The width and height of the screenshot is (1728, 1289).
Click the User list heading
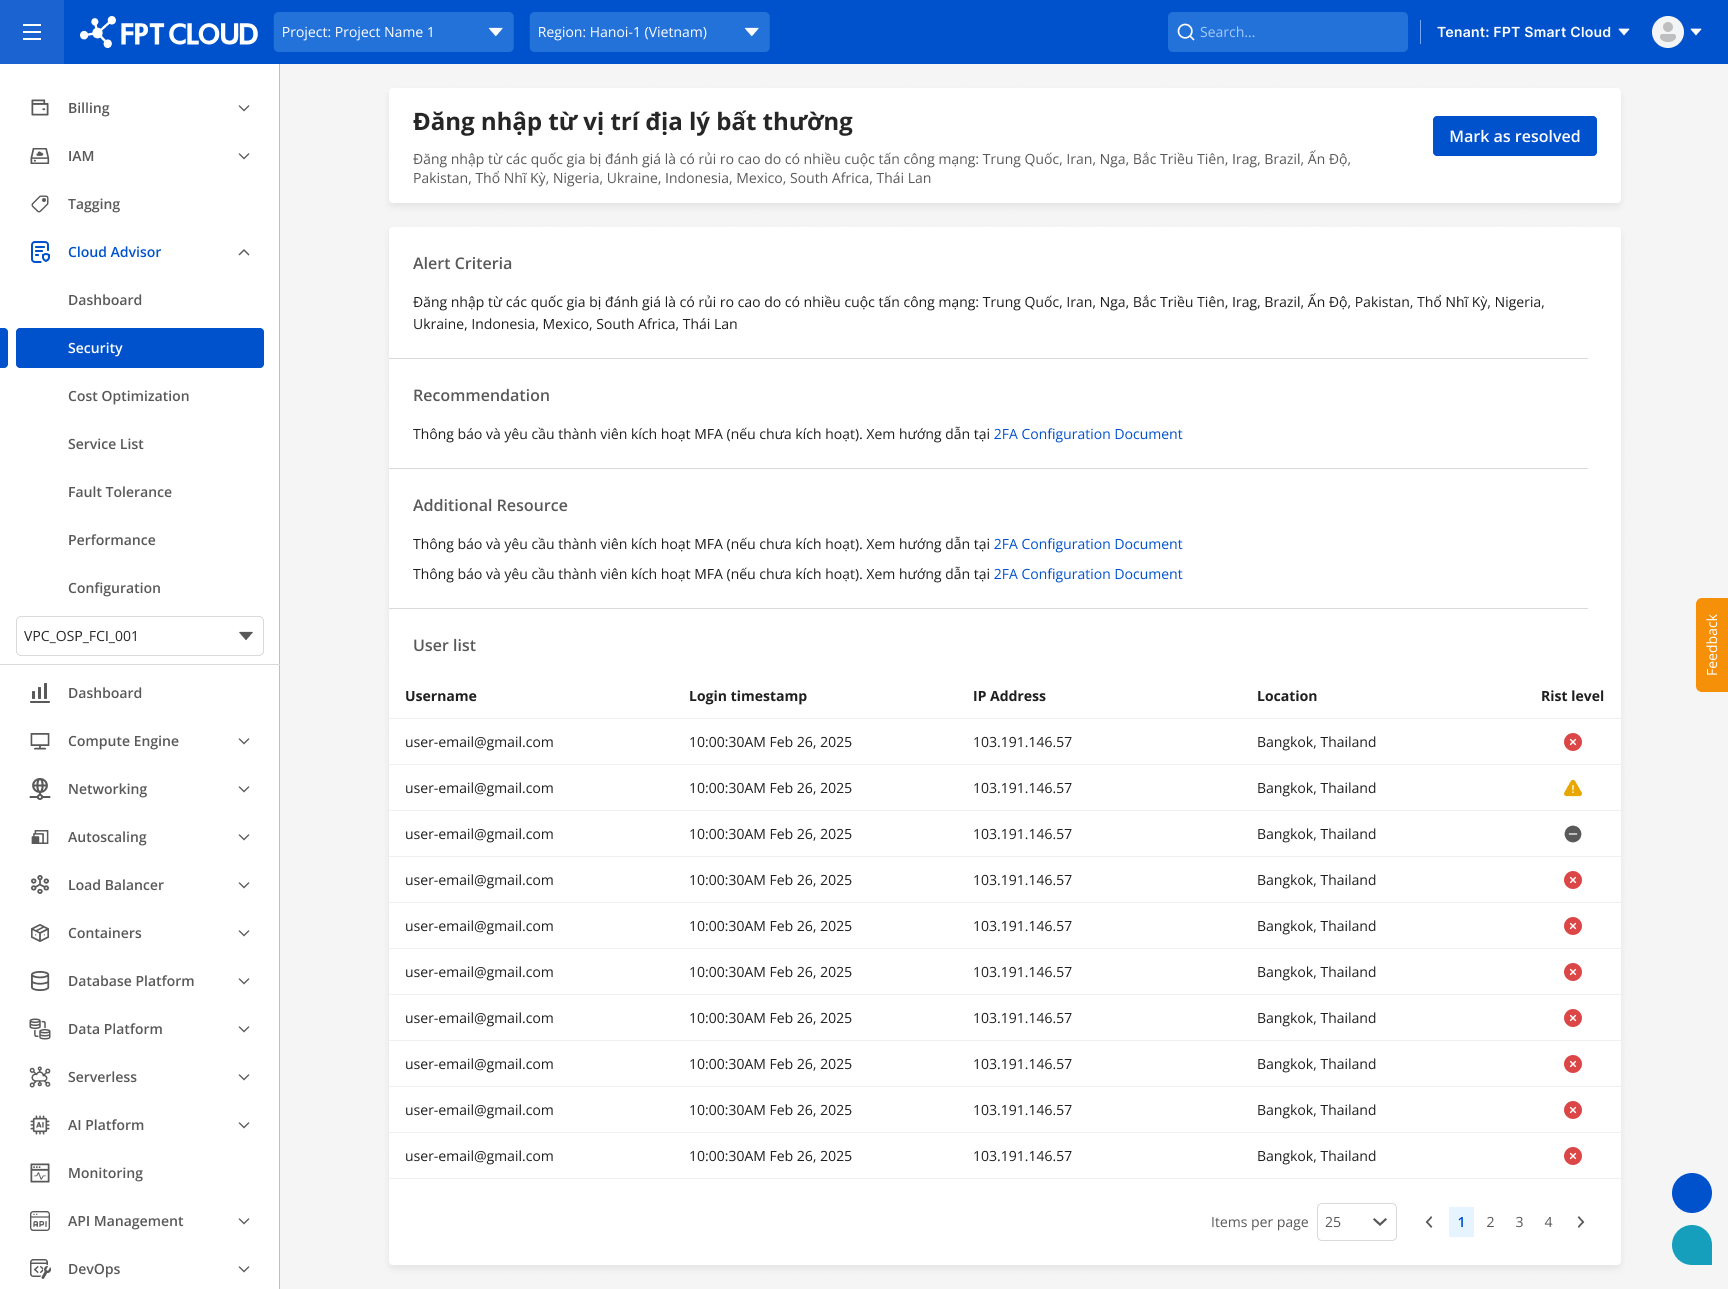tap(444, 645)
